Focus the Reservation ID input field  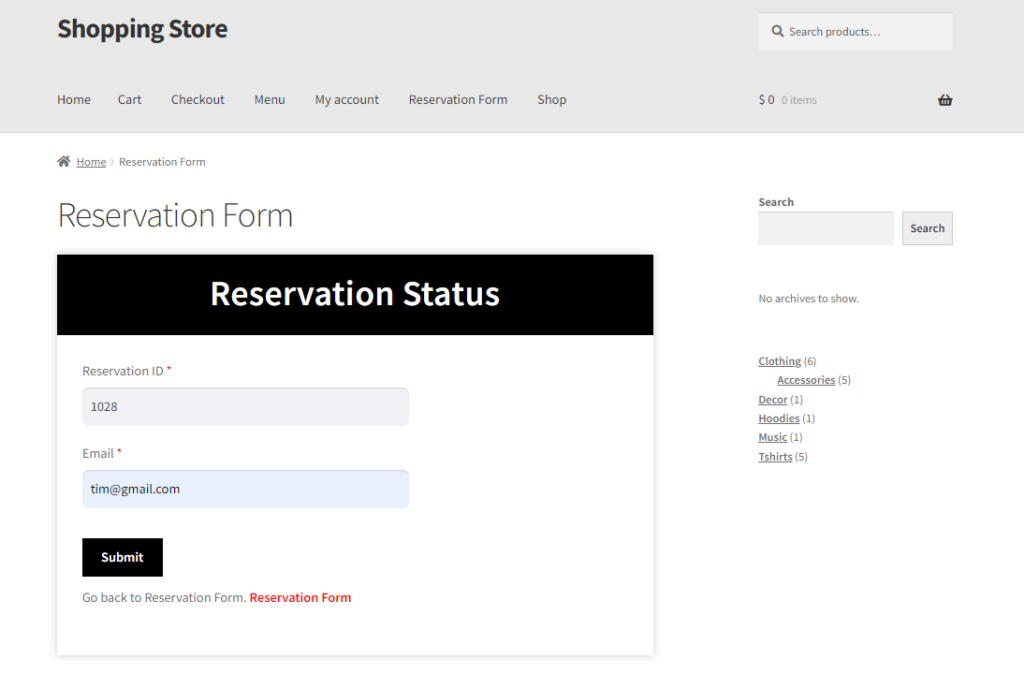click(246, 407)
